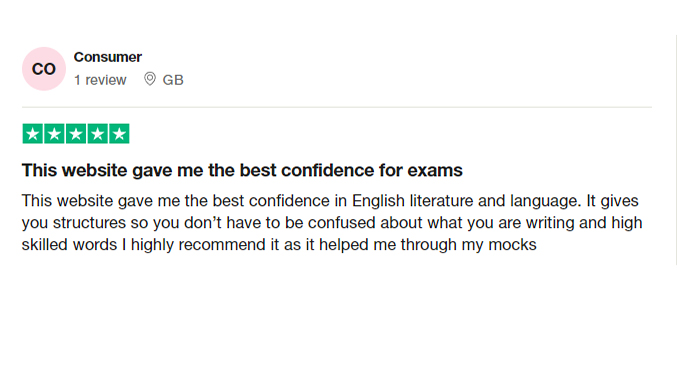Click the line starting "skilled words I highly"
677x366 pixels.
(x=279, y=245)
